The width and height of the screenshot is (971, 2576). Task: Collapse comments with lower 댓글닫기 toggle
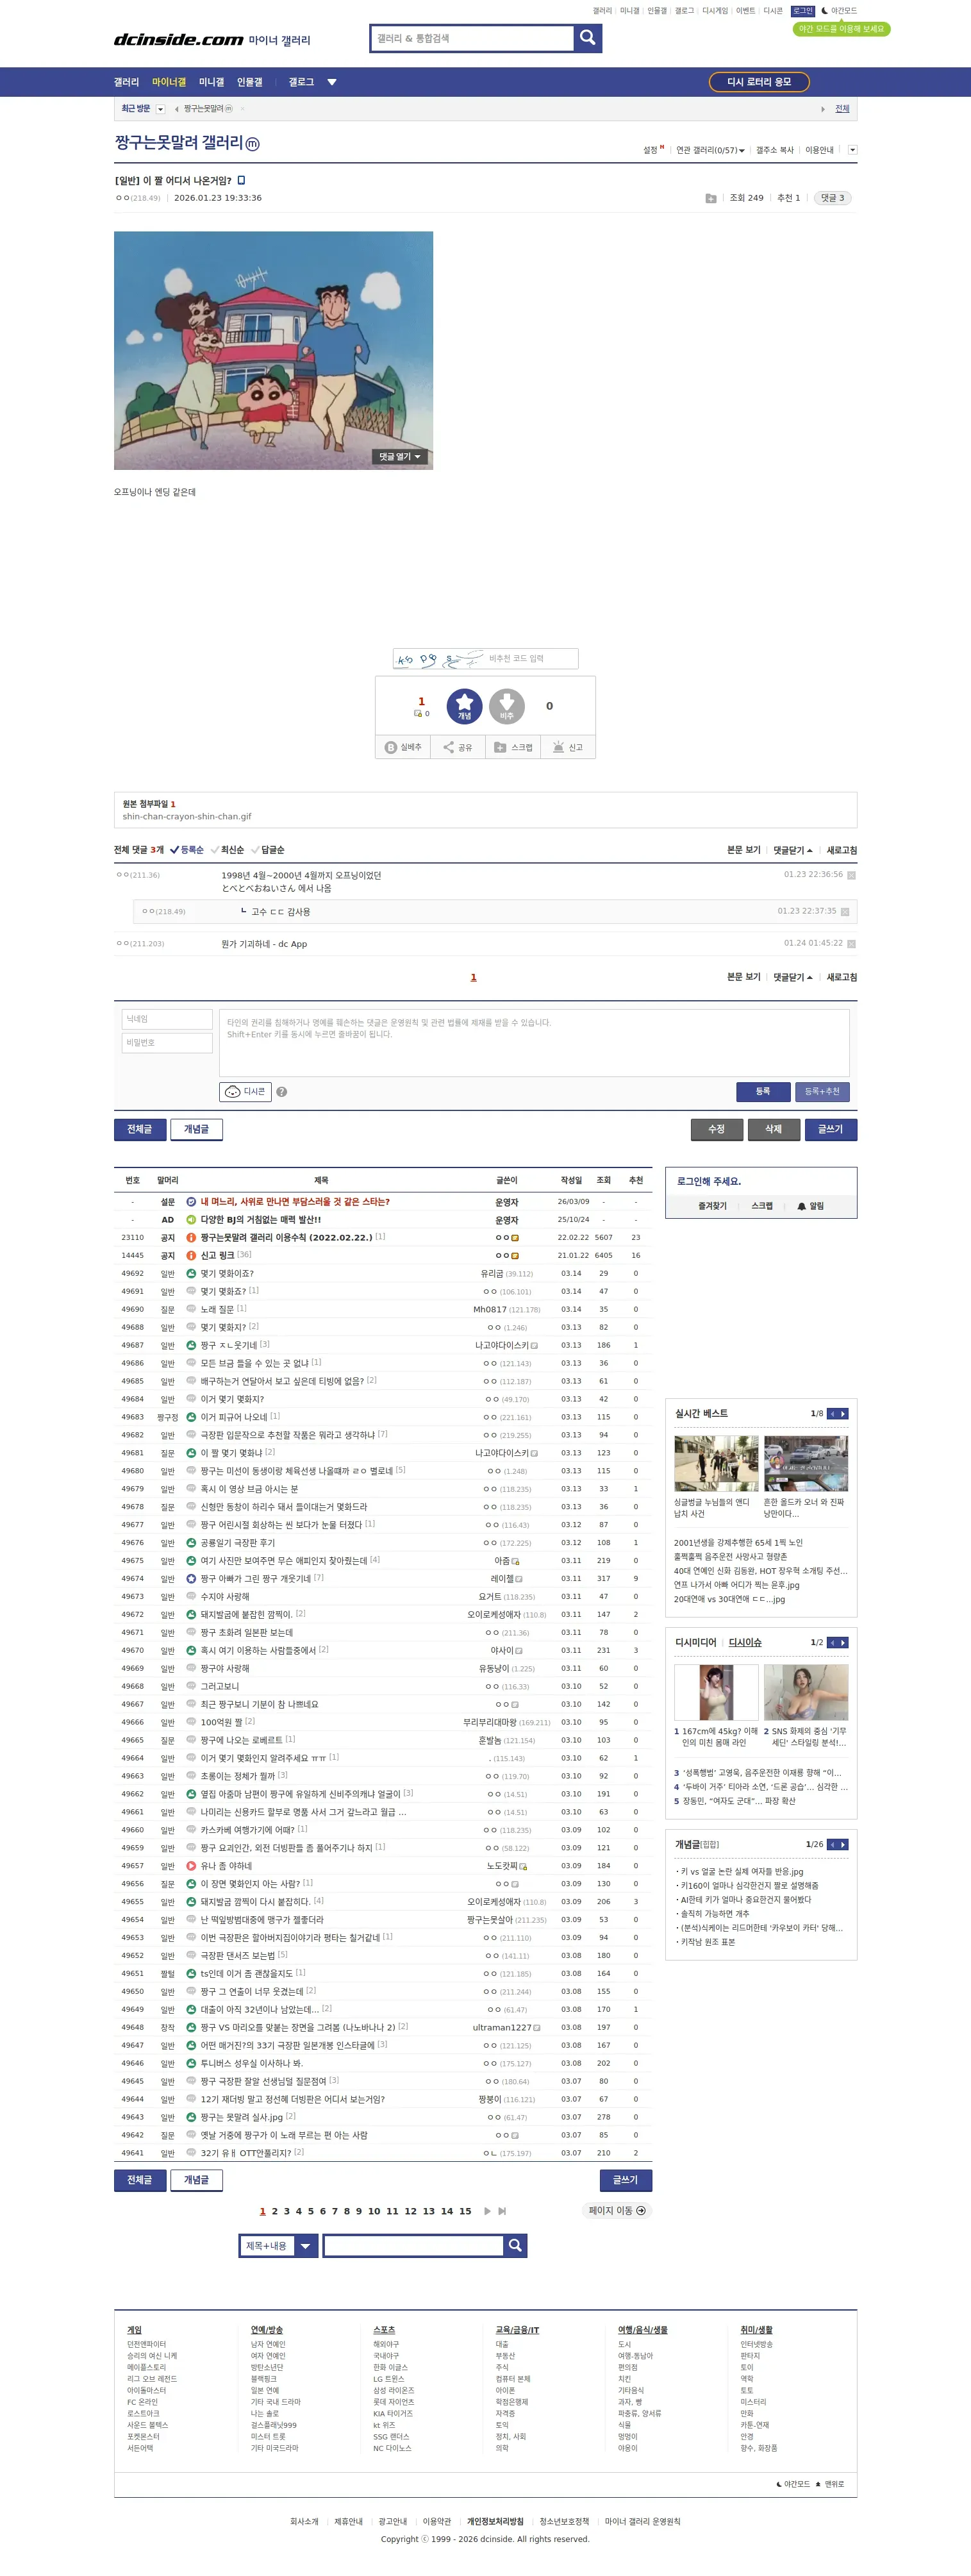pyautogui.click(x=793, y=977)
